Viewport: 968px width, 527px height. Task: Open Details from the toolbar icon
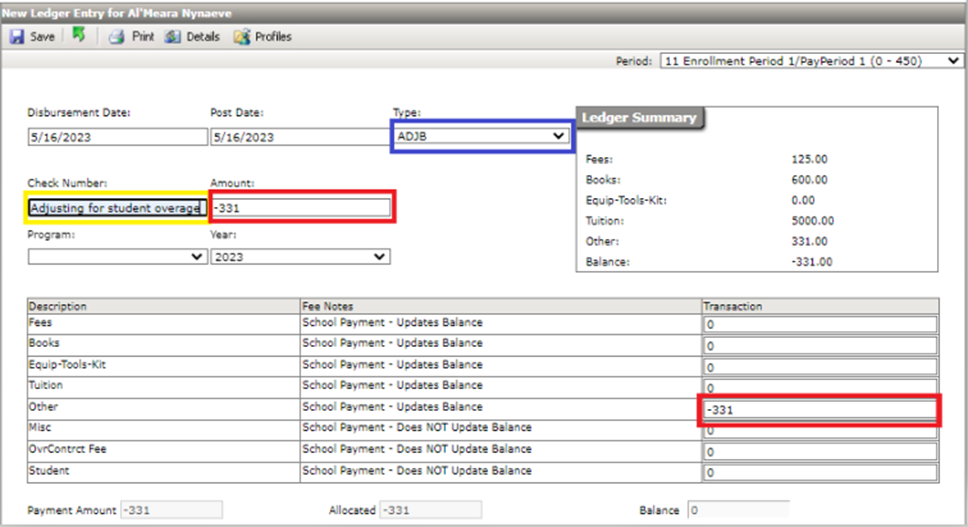pos(173,37)
